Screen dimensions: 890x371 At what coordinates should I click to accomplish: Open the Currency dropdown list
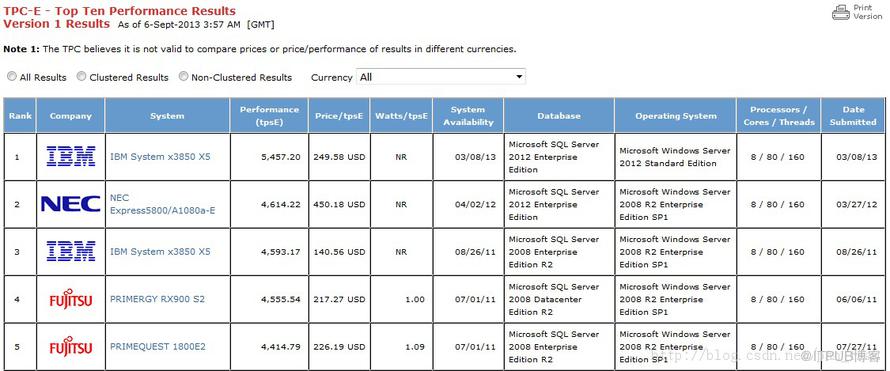point(440,77)
